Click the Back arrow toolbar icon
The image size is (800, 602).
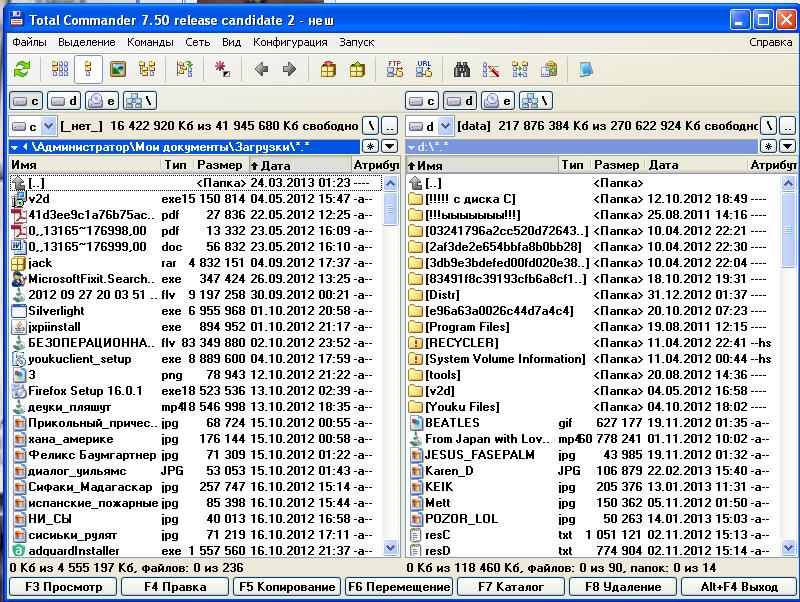[262, 69]
